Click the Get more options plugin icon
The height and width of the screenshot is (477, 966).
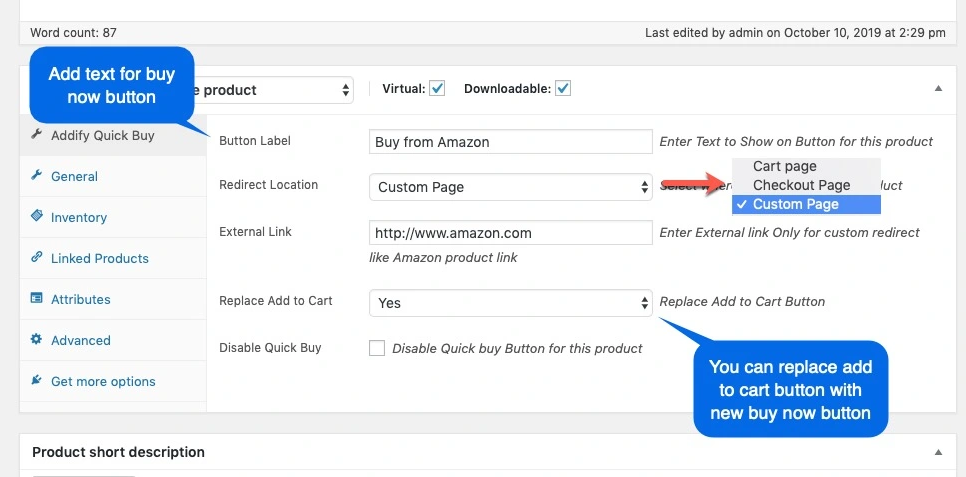37,381
